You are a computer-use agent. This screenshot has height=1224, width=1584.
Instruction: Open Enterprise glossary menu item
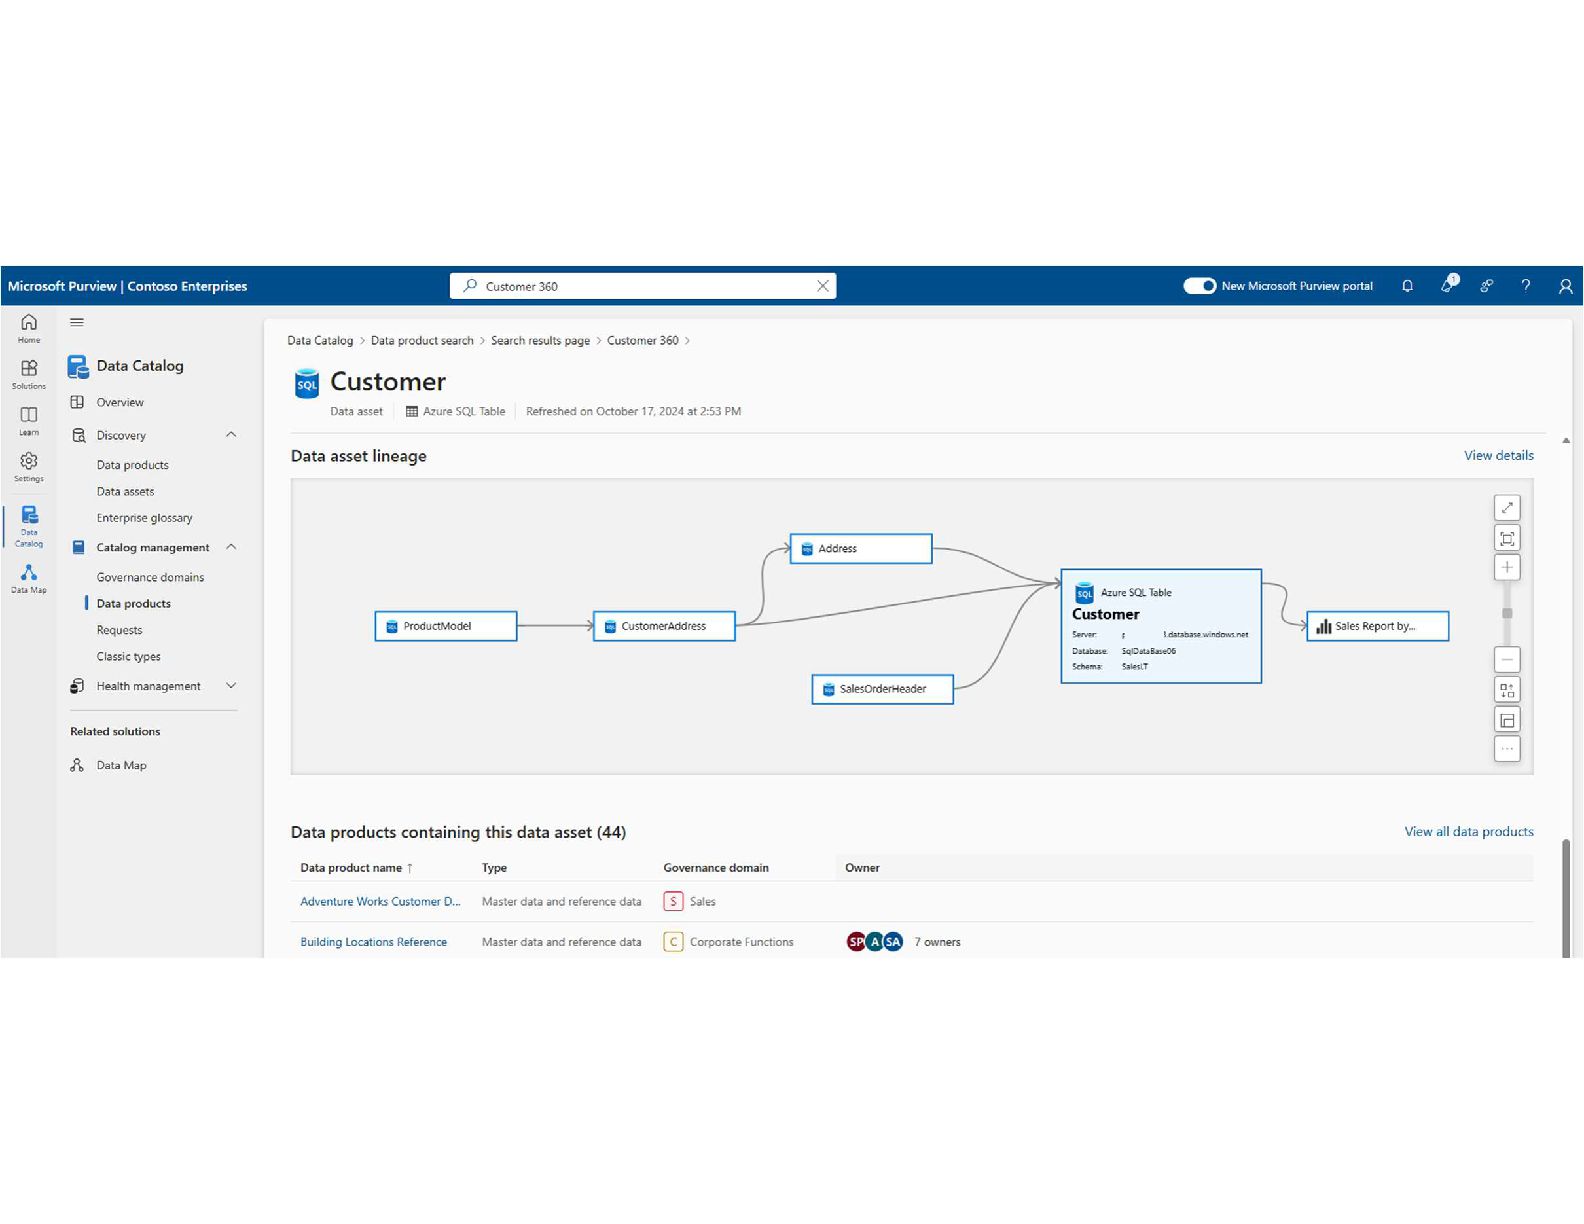pyautogui.click(x=144, y=518)
